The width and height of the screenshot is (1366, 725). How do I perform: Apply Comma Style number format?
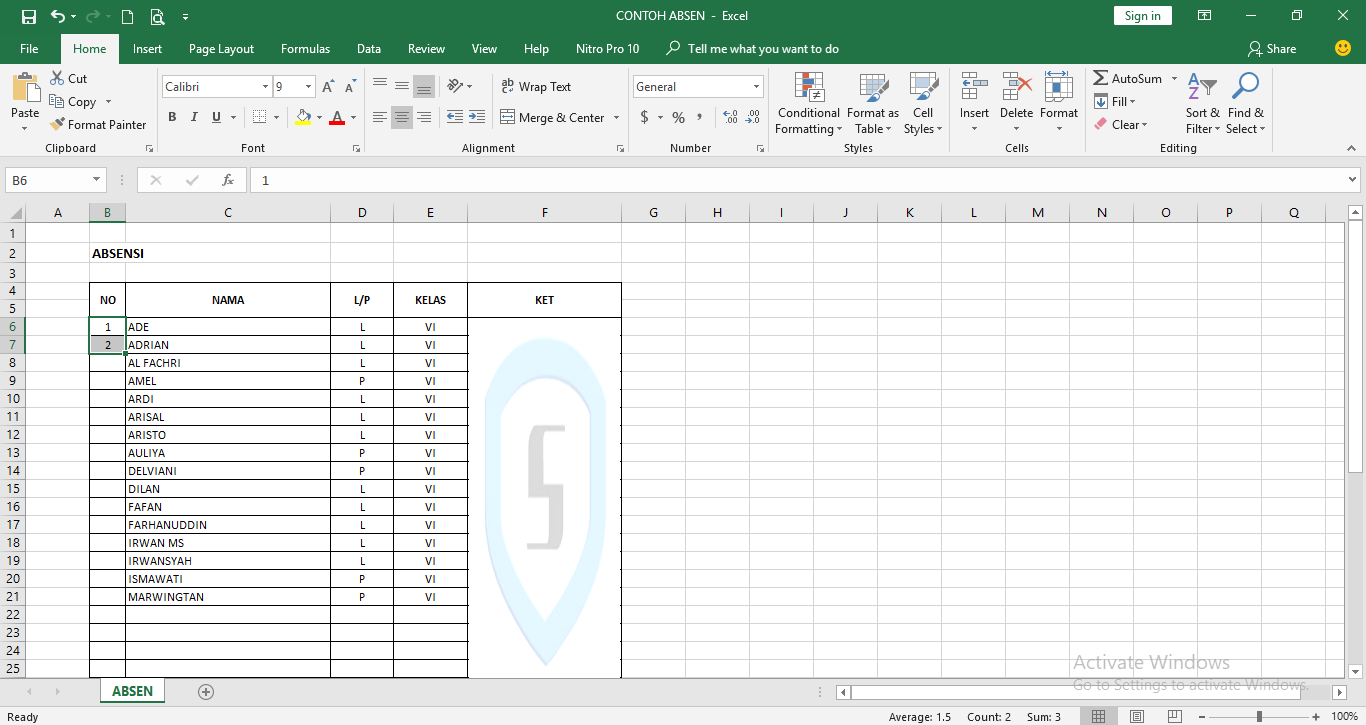(x=700, y=117)
